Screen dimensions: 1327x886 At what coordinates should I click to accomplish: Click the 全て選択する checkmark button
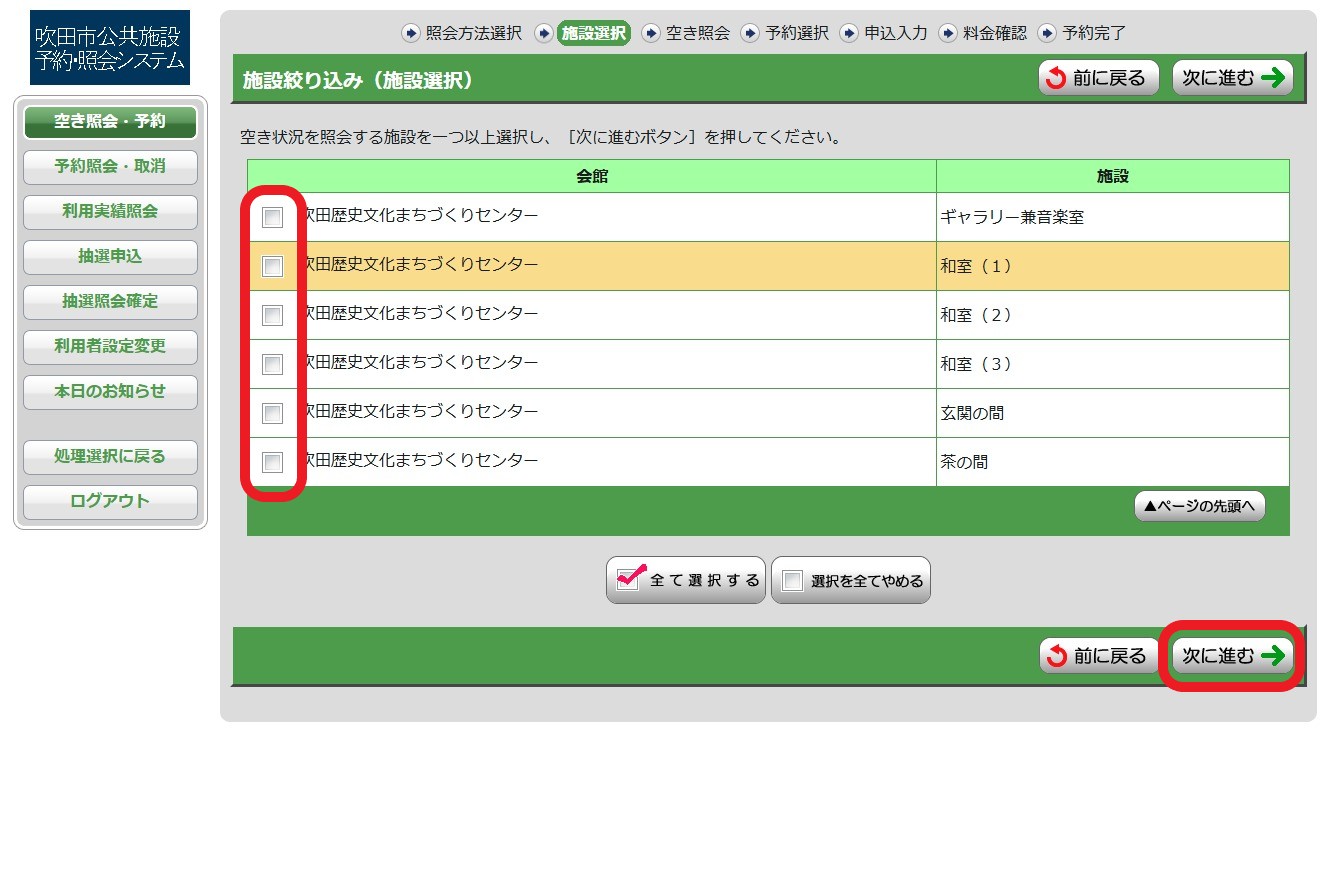click(686, 580)
